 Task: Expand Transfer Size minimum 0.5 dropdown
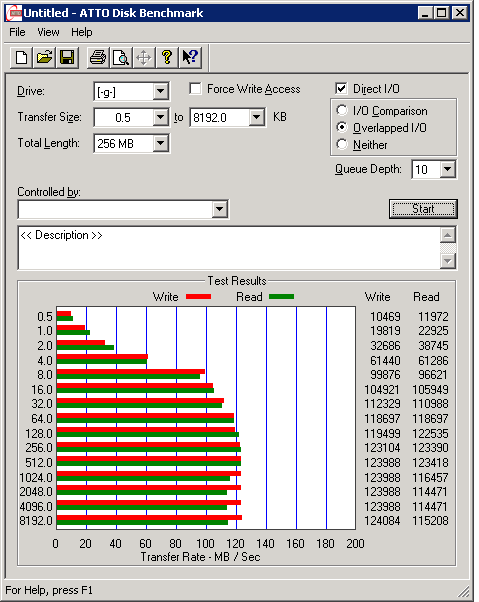[x=160, y=117]
